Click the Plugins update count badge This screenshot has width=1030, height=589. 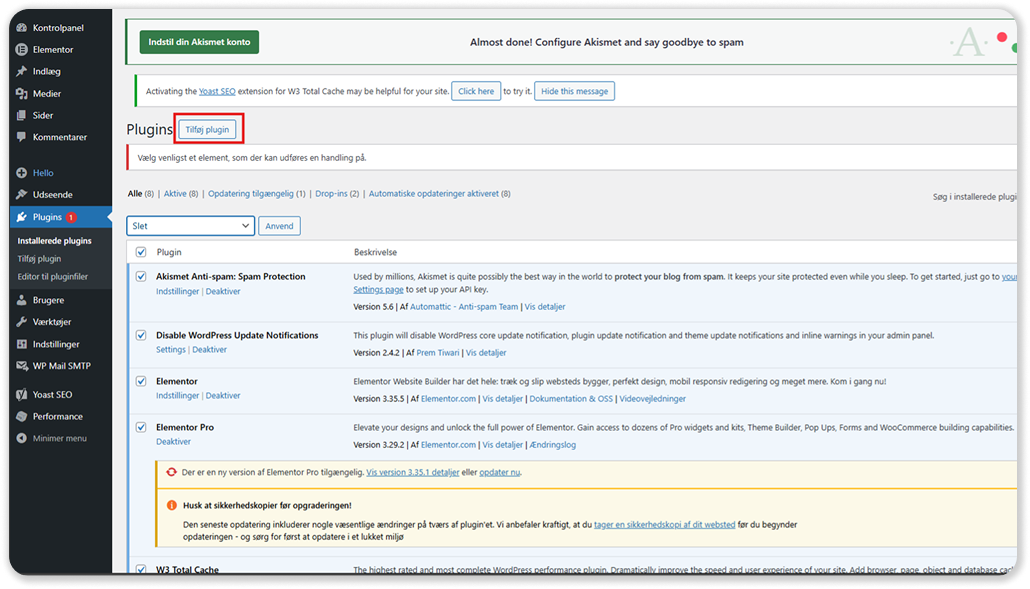coord(71,217)
